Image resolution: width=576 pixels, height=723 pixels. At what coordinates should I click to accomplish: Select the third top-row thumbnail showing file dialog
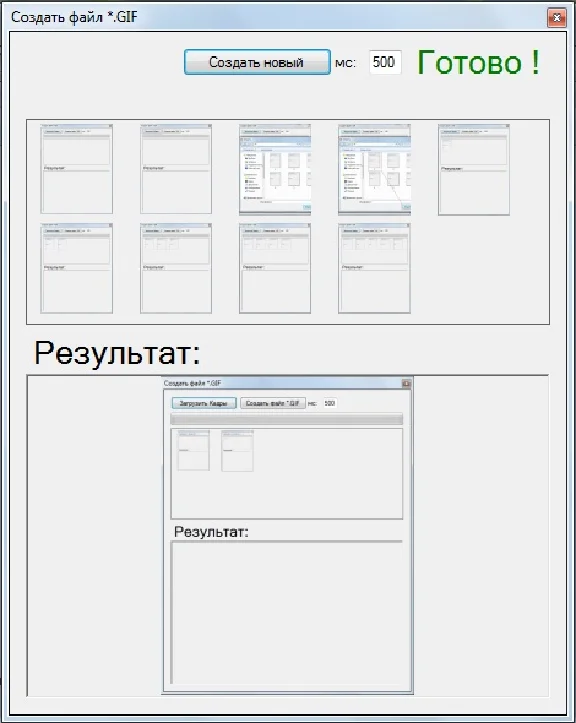coord(275,169)
